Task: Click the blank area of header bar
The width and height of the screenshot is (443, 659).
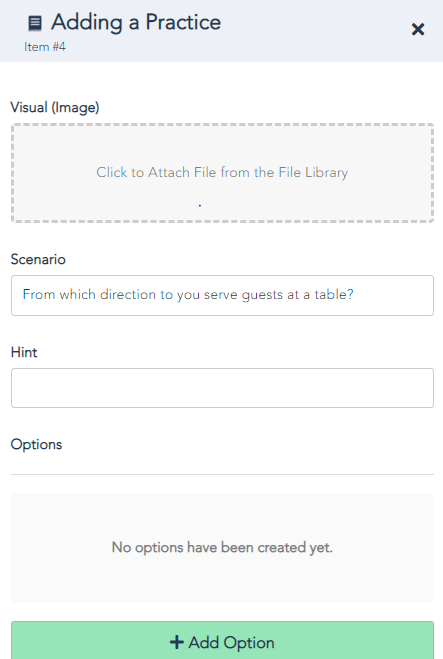Action: tap(315, 30)
